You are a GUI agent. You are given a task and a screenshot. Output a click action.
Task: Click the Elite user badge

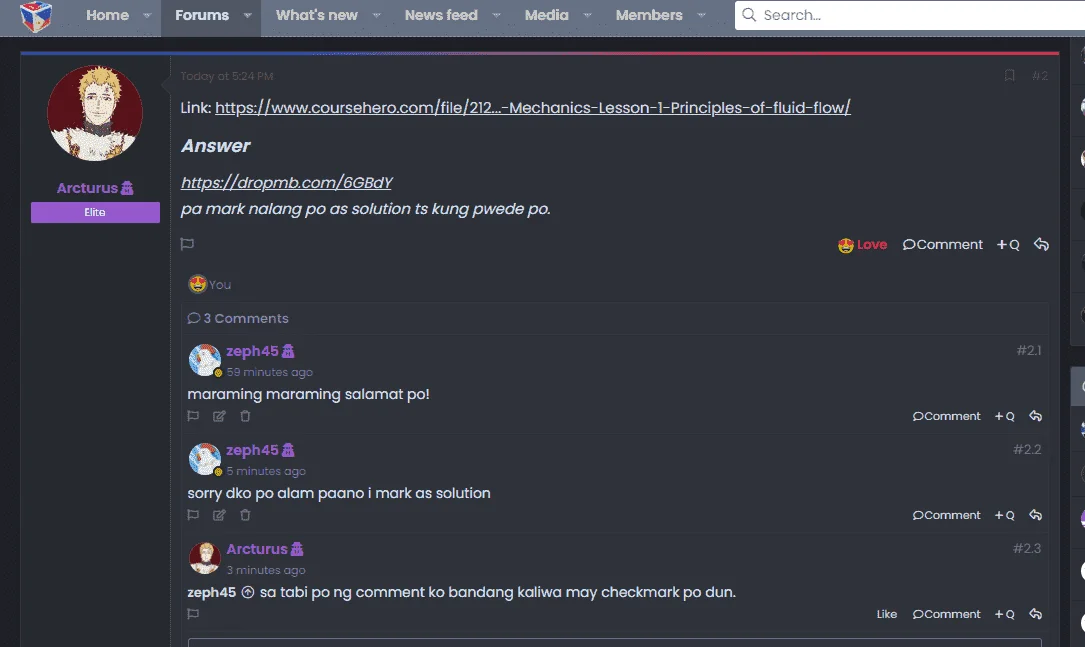coord(95,212)
